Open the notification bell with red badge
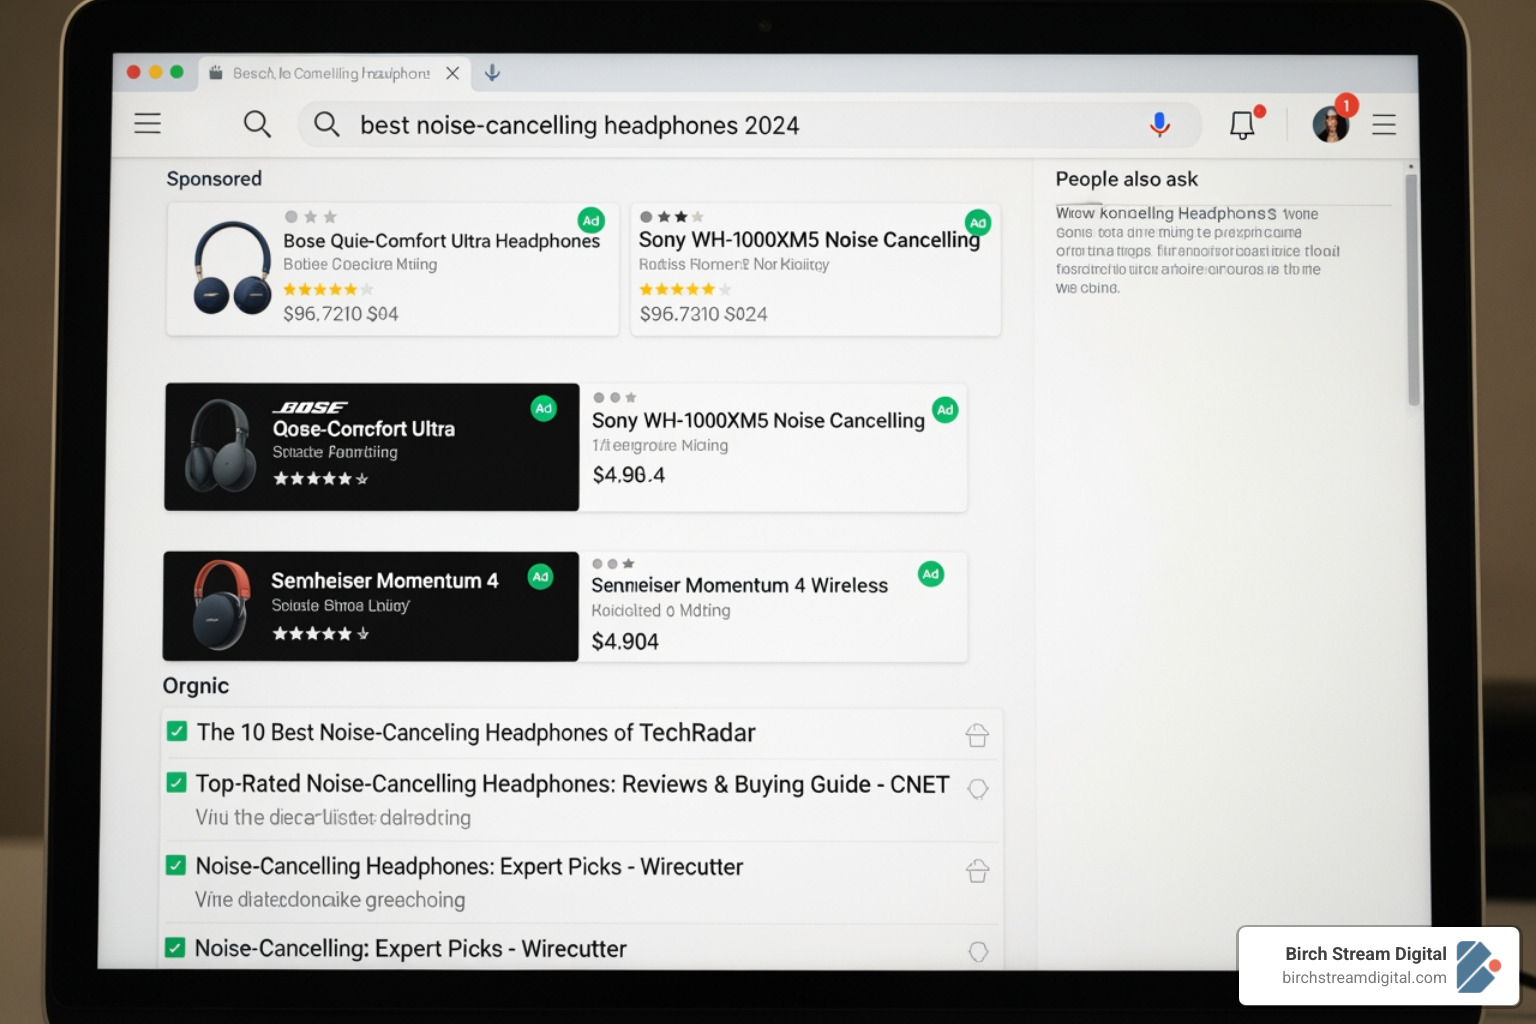The width and height of the screenshot is (1536, 1024). (1242, 124)
